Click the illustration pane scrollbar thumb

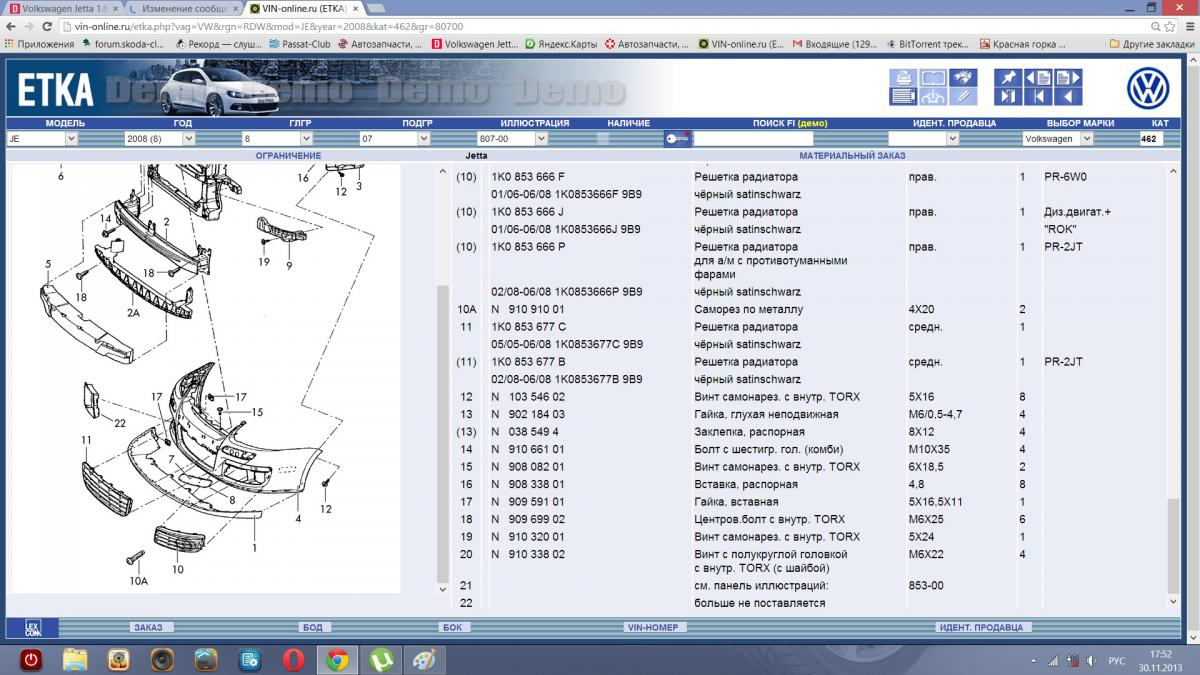tap(443, 435)
